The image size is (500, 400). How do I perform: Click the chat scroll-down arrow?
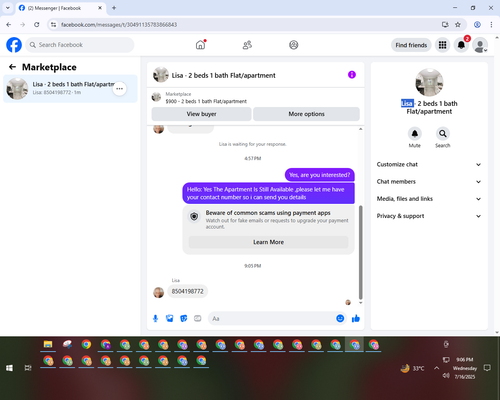point(360,303)
